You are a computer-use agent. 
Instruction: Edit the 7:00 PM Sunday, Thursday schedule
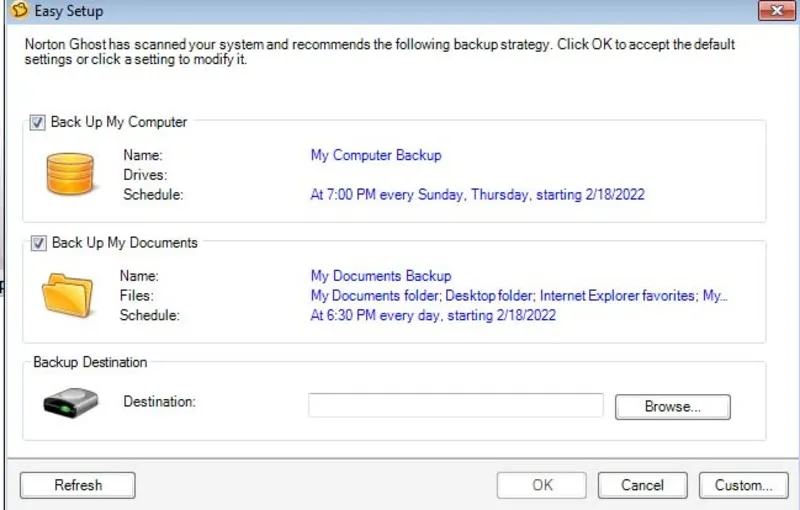point(477,195)
